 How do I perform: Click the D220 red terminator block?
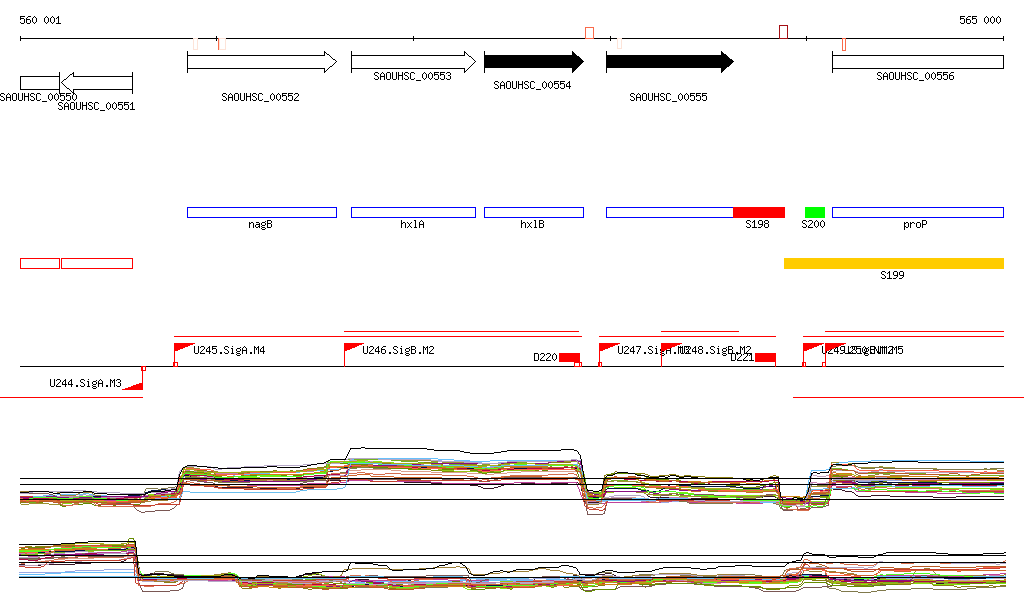pos(569,357)
